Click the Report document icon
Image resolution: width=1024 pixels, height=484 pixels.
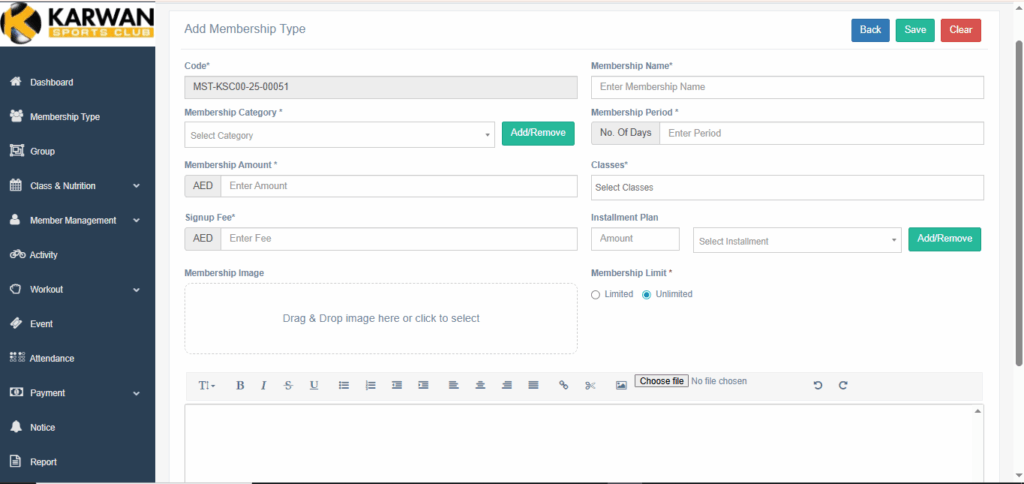16,461
